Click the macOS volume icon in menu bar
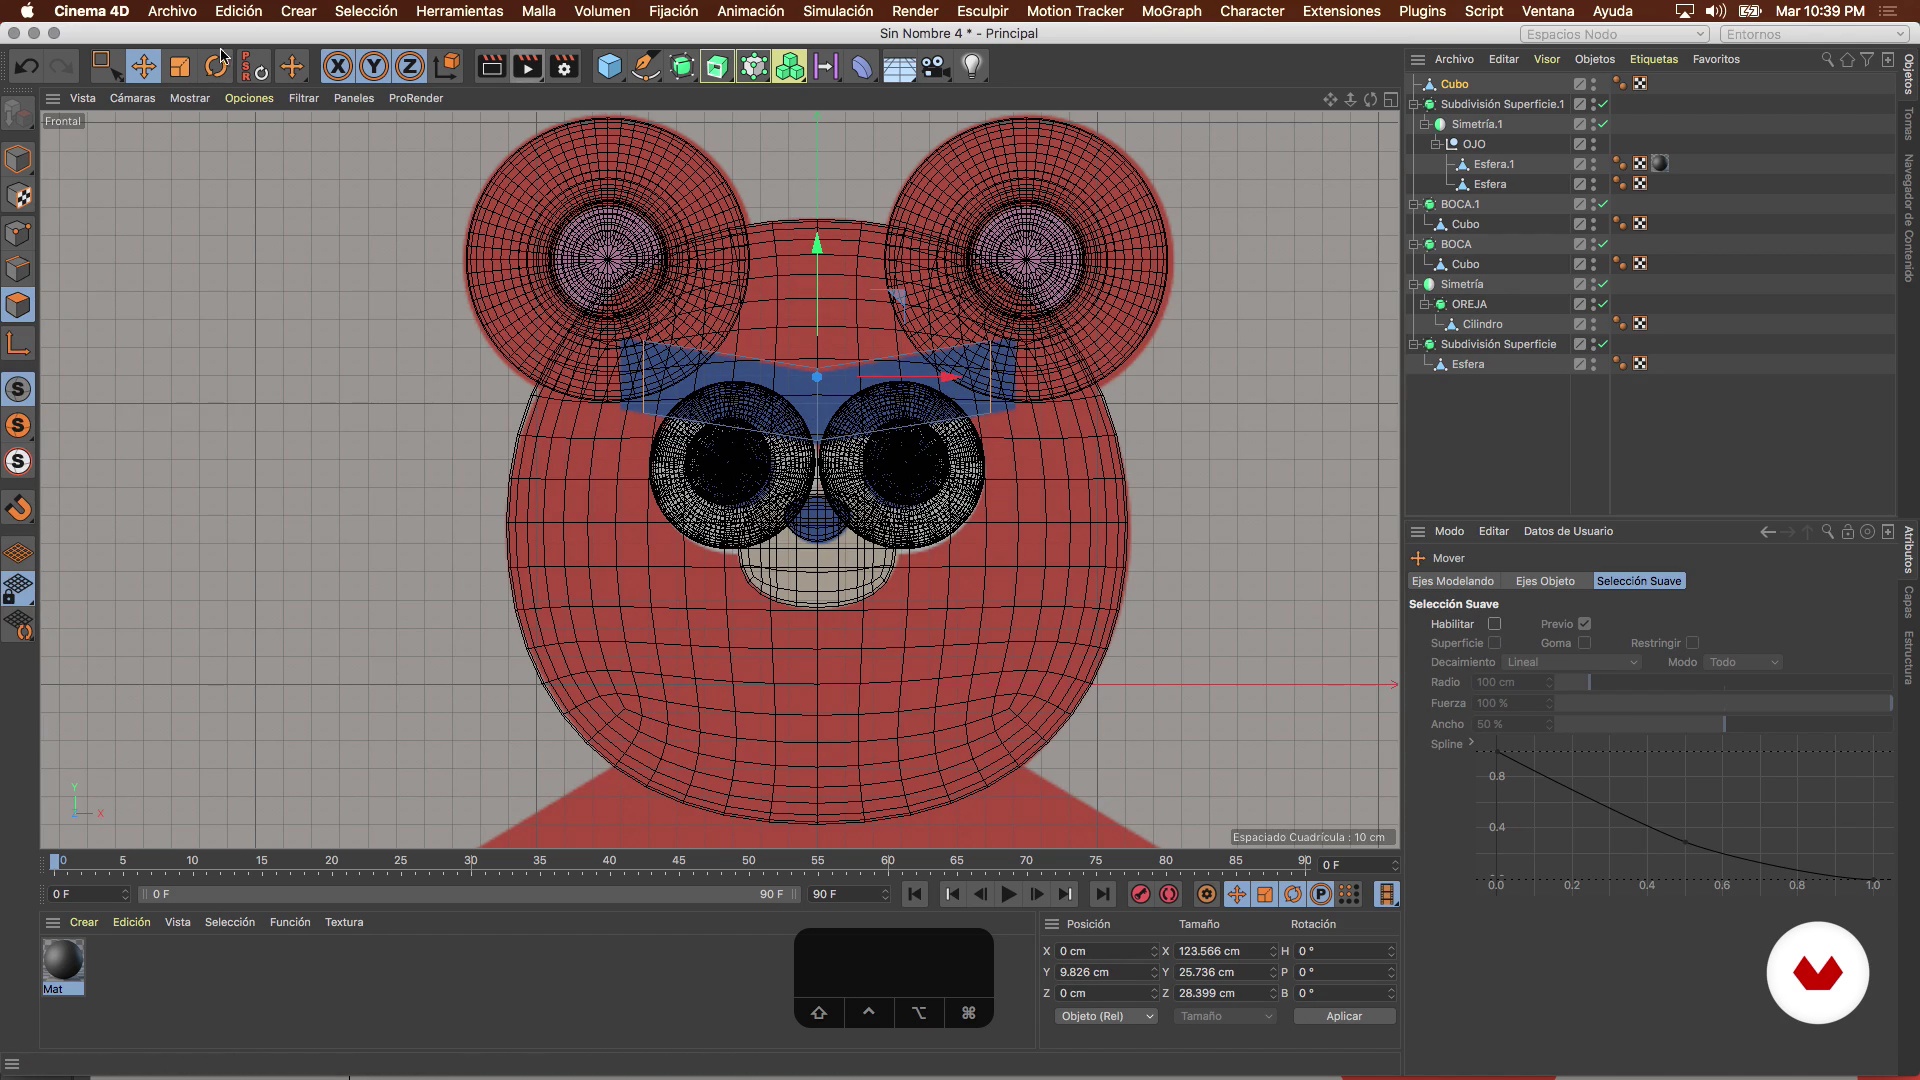 pyautogui.click(x=1716, y=11)
